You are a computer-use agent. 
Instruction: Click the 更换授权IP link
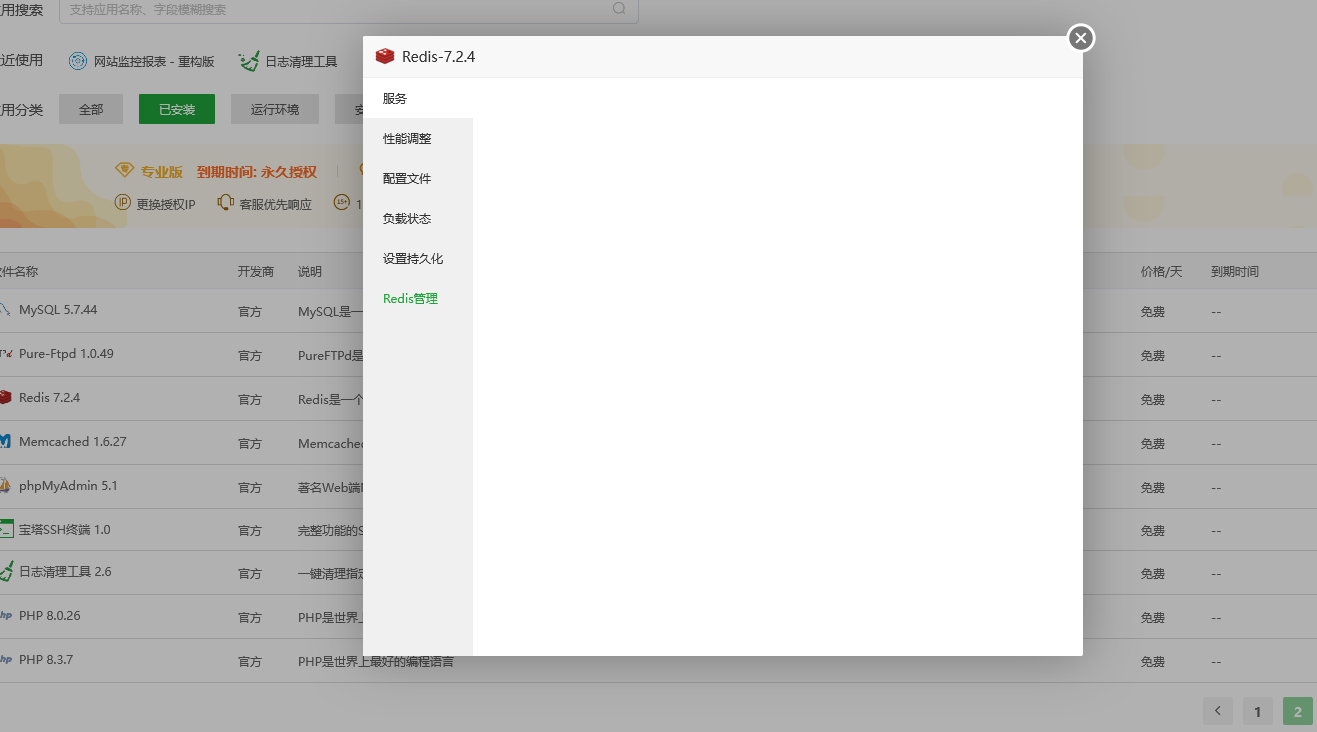166,203
